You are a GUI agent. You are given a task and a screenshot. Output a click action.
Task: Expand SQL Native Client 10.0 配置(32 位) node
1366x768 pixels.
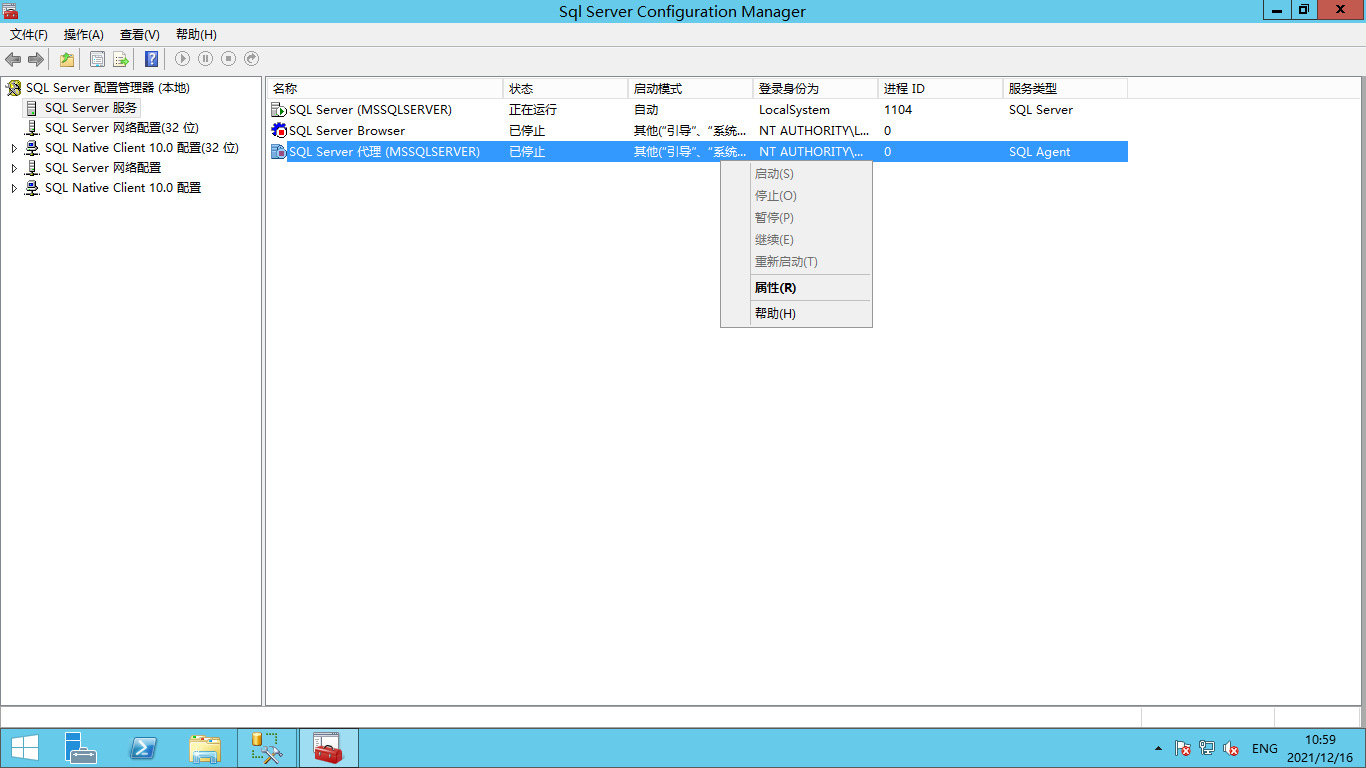pyautogui.click(x=14, y=148)
